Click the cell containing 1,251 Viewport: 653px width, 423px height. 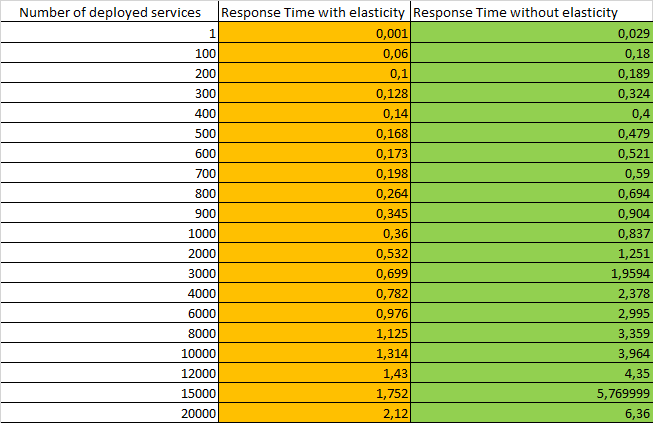coord(532,252)
